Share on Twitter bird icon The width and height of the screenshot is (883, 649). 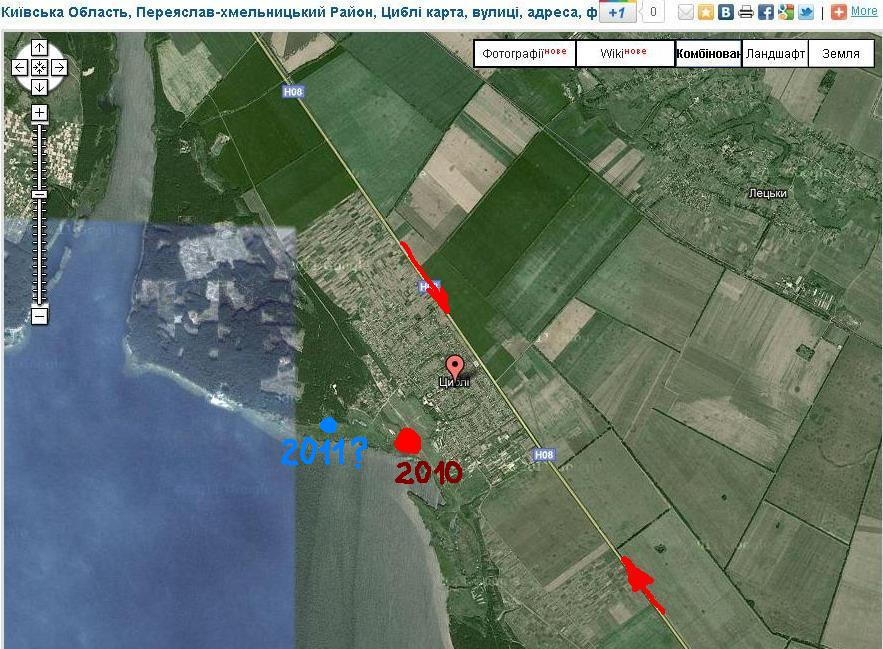click(x=805, y=12)
